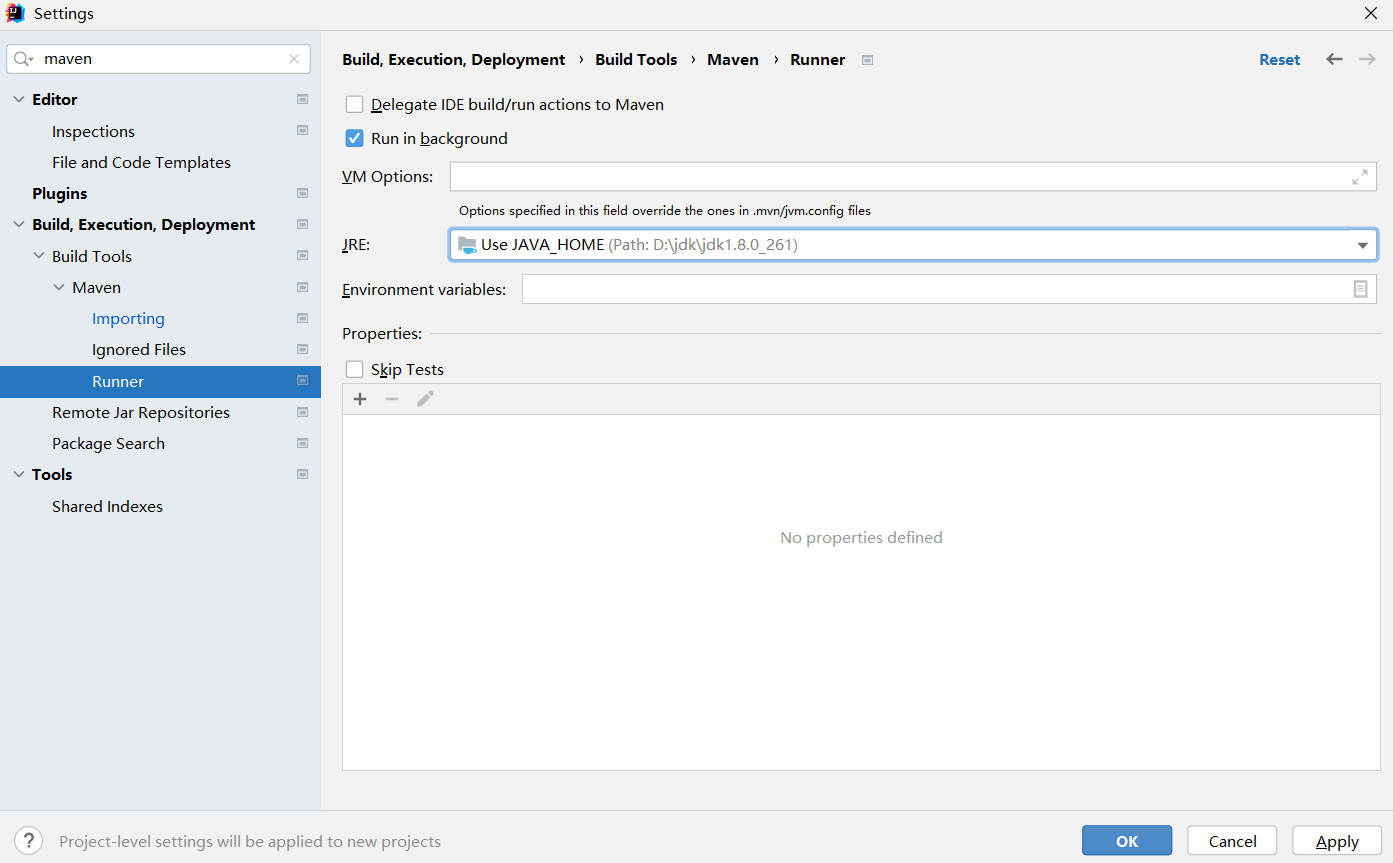Image resolution: width=1393 pixels, height=863 pixels.
Task: Confirm settings with OK button
Action: pos(1127,841)
